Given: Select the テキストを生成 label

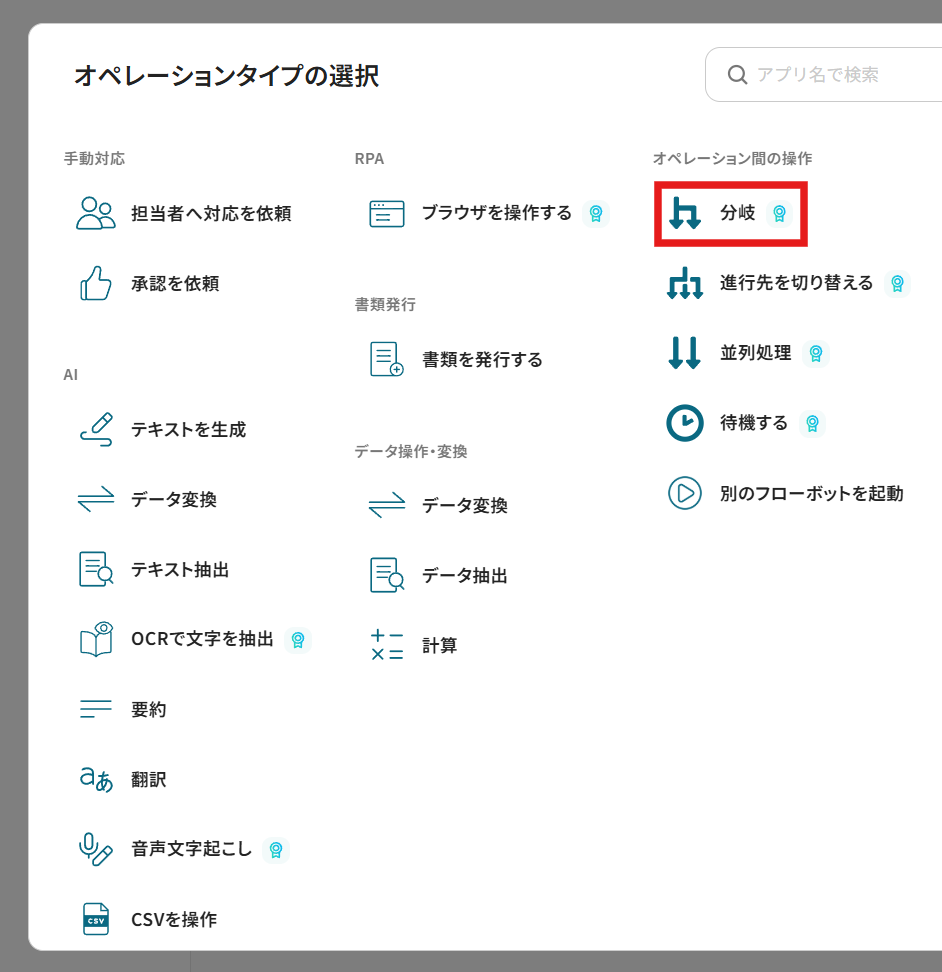Looking at the screenshot, I should point(188,430).
